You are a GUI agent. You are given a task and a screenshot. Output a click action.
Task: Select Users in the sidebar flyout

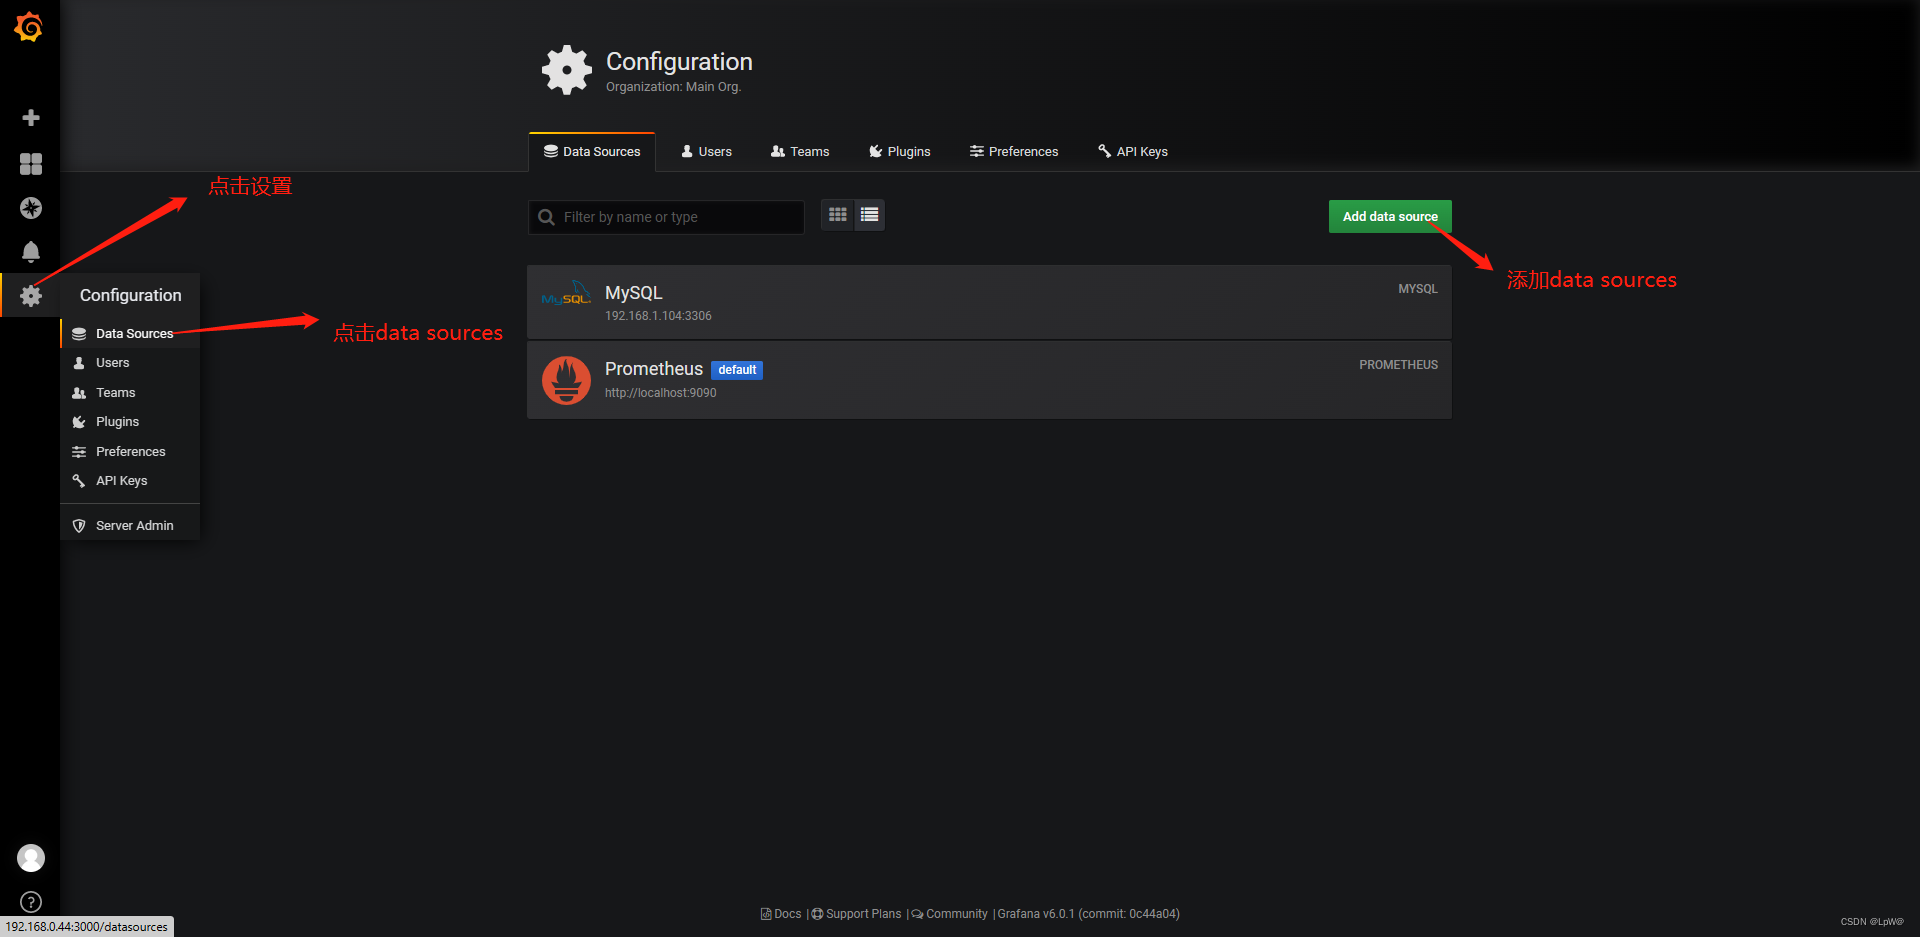(x=130, y=363)
